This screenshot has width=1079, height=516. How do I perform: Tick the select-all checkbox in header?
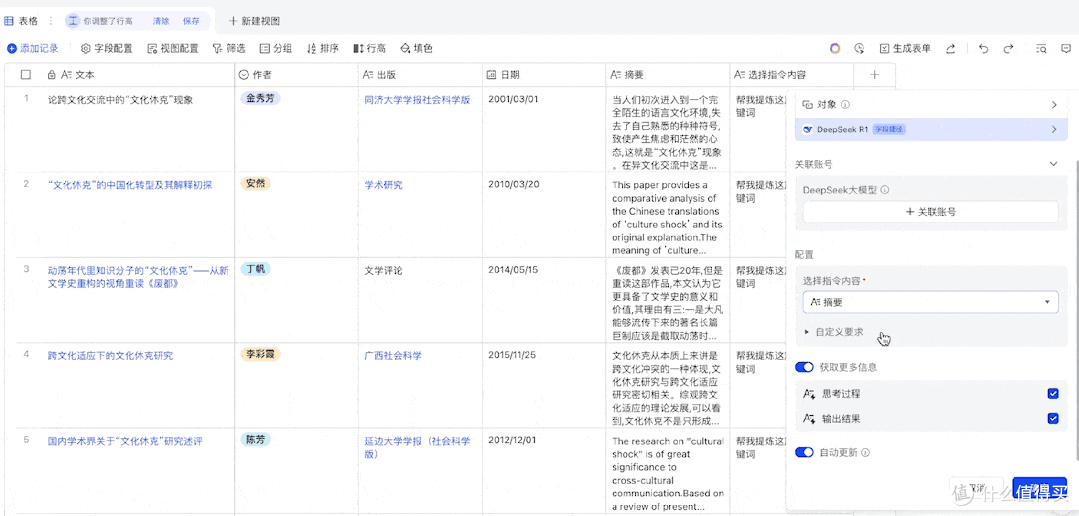coord(26,74)
